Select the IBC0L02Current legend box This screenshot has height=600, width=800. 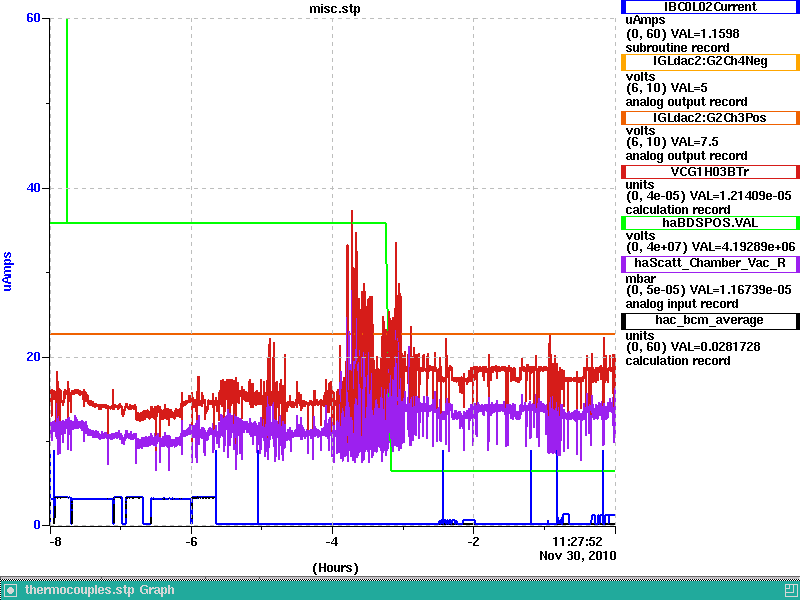point(710,7)
